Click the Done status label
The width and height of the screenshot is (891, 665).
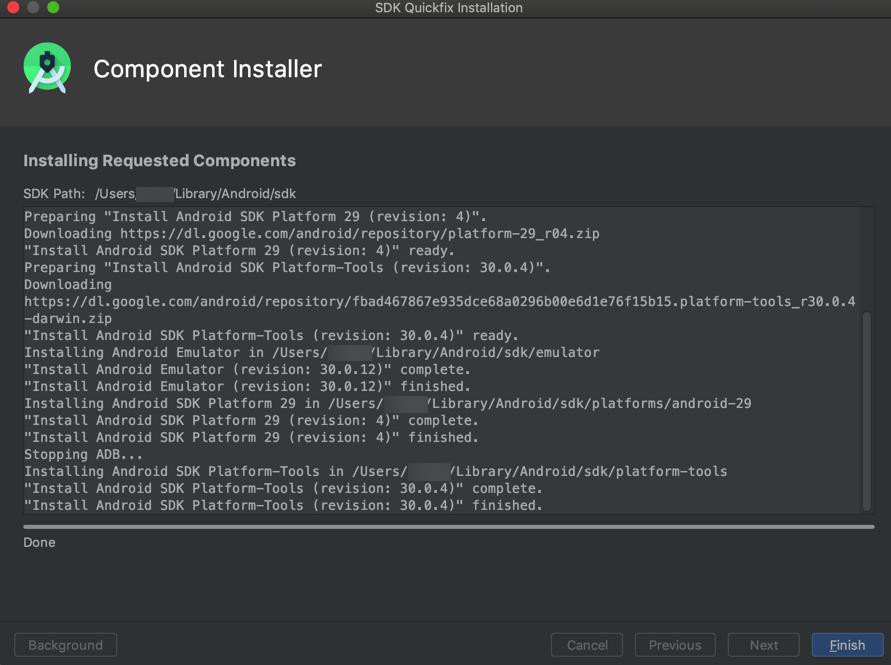pyautogui.click(x=39, y=542)
